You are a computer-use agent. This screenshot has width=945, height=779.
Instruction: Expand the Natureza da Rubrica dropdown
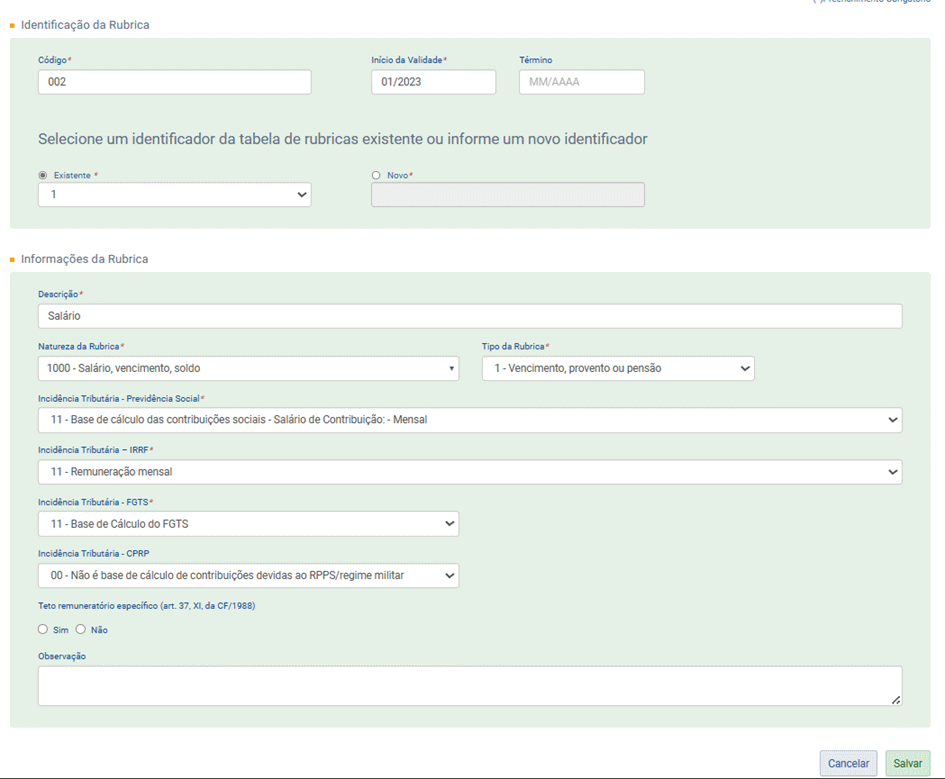[248, 369]
